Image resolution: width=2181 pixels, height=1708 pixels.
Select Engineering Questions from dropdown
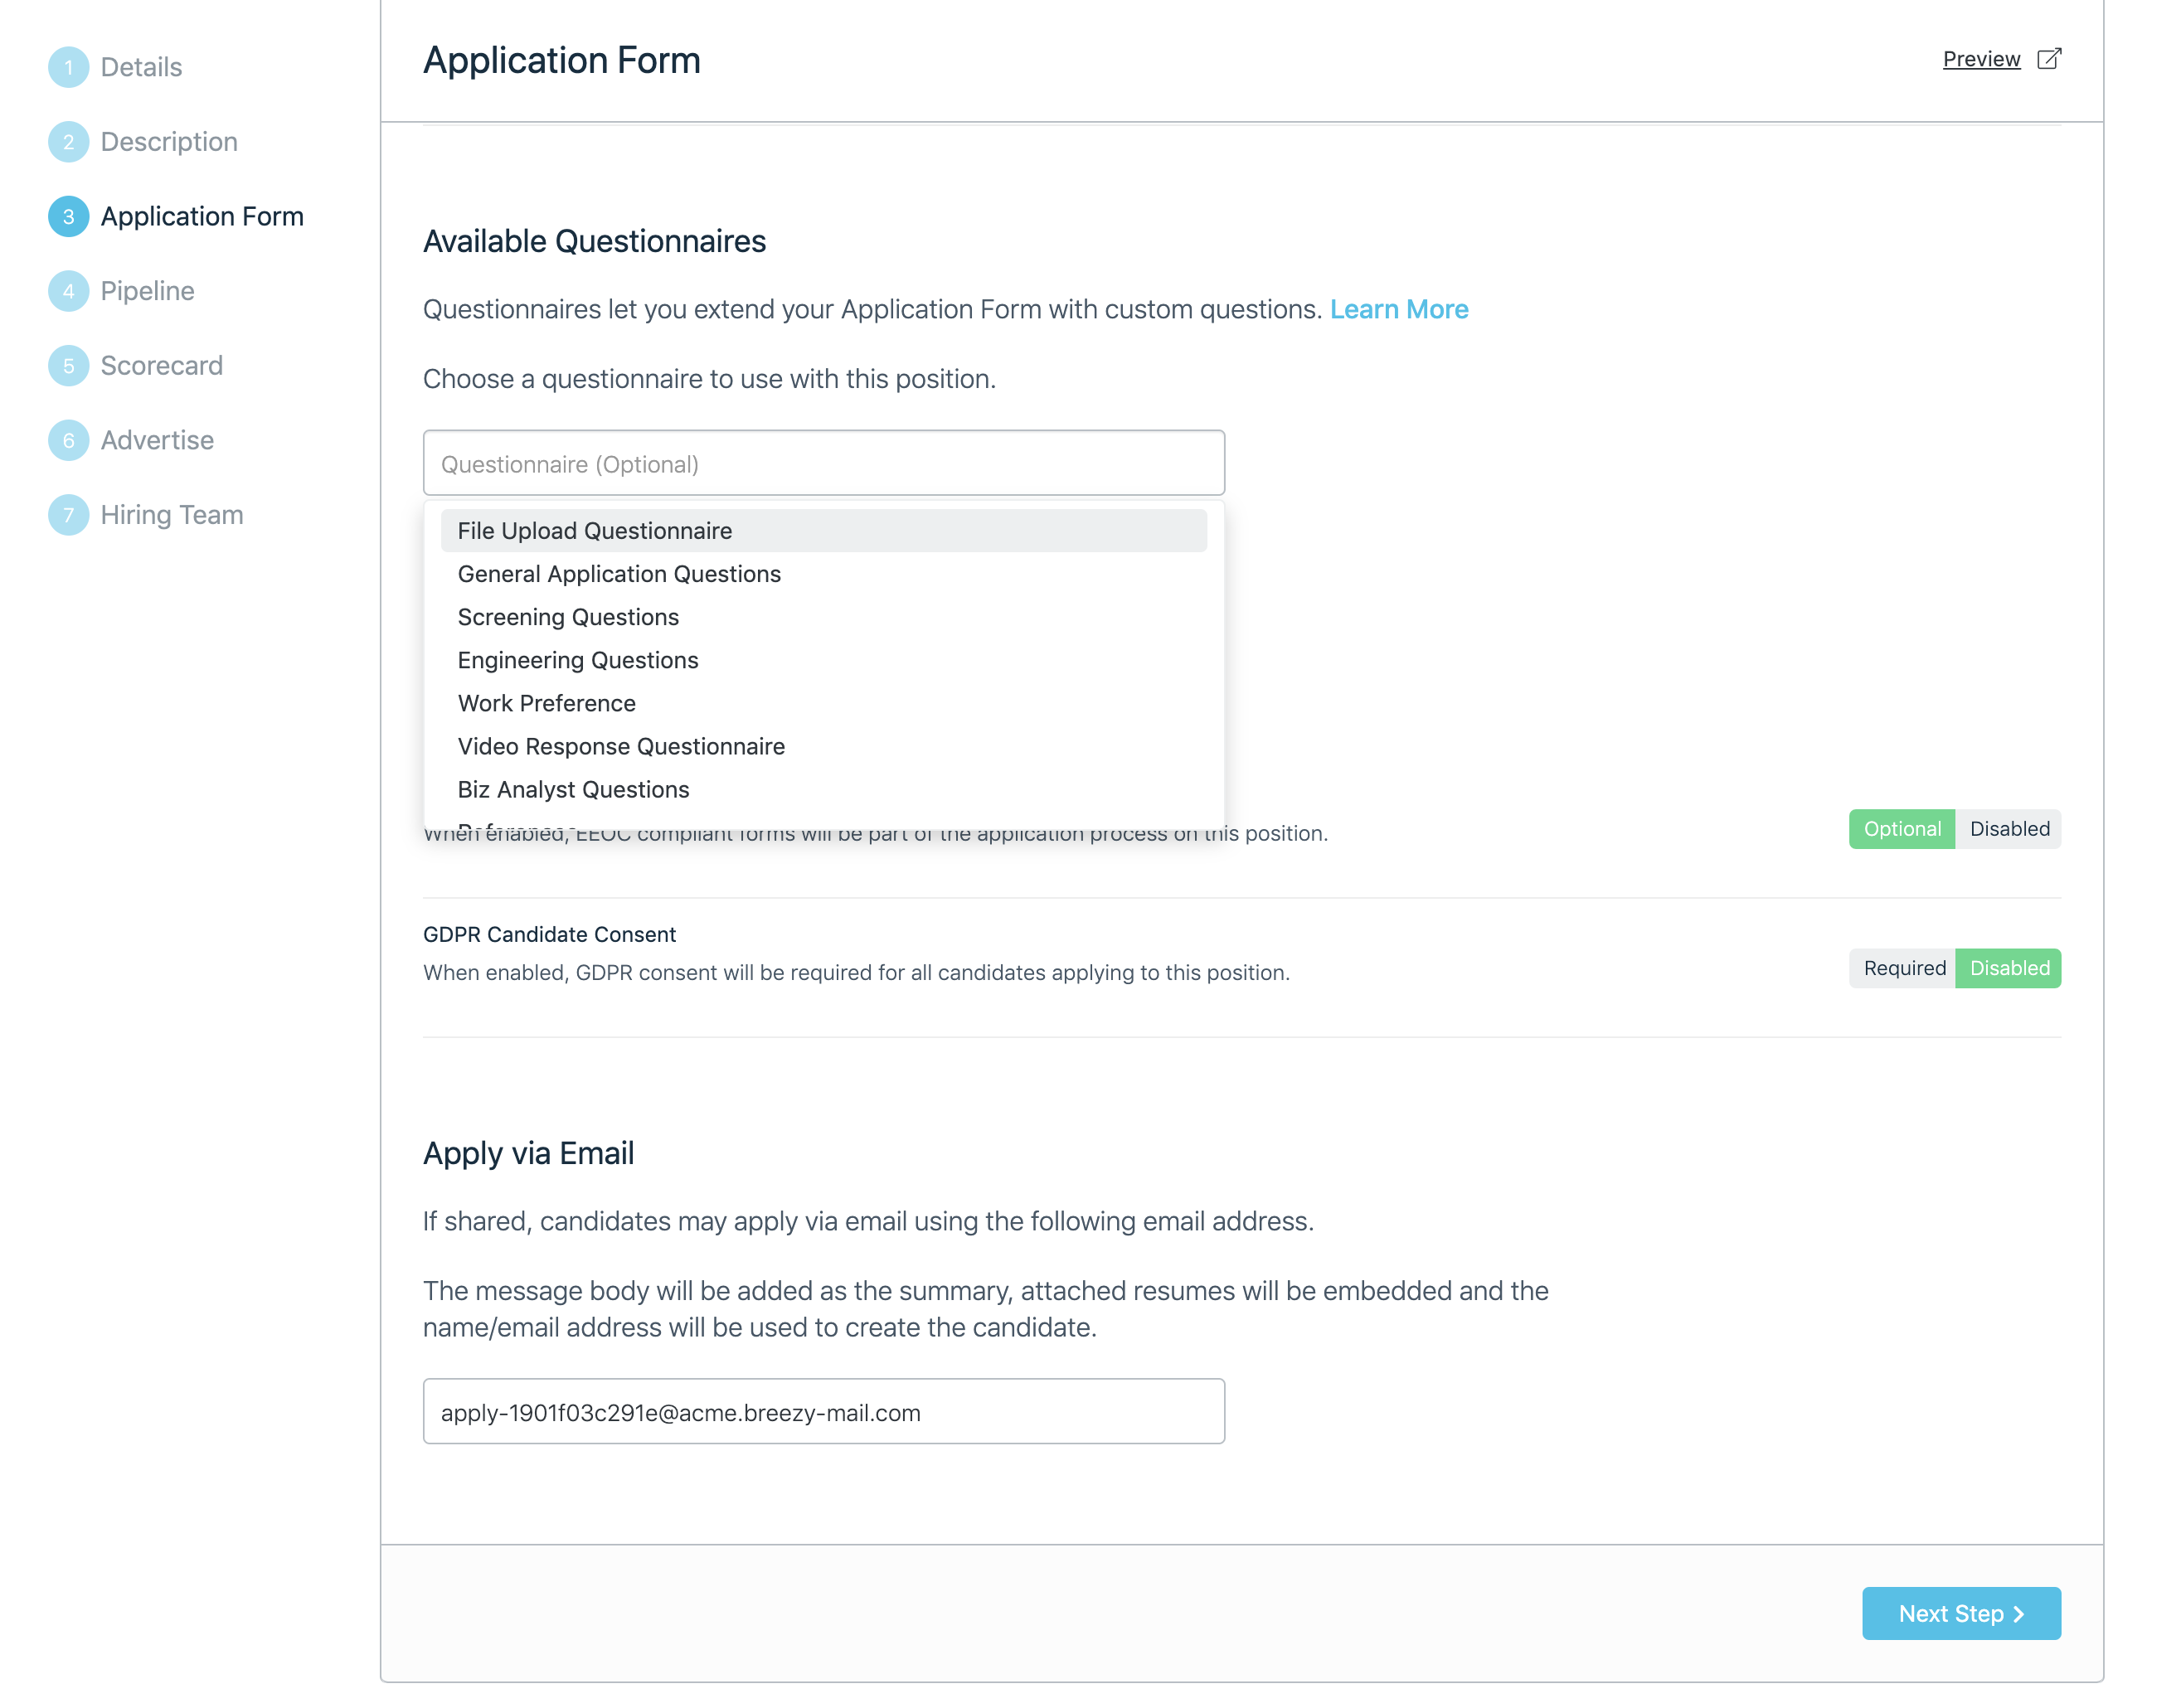click(x=577, y=658)
